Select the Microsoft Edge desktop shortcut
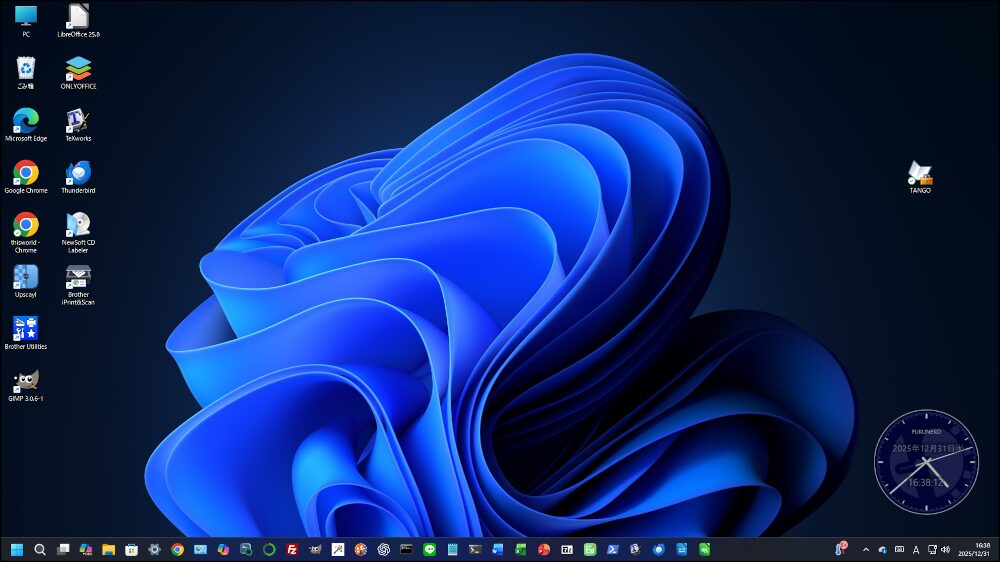 point(26,121)
